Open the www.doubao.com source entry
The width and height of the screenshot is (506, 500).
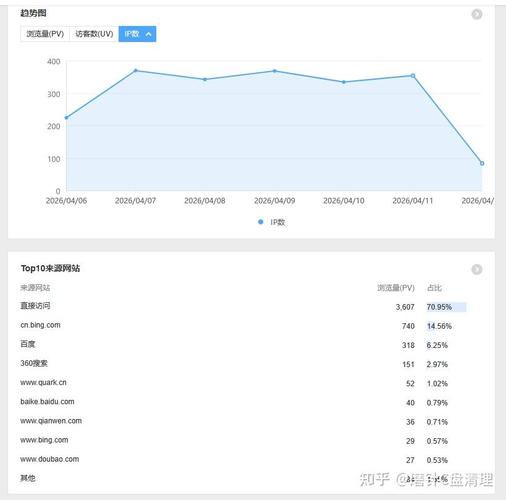(x=50, y=459)
